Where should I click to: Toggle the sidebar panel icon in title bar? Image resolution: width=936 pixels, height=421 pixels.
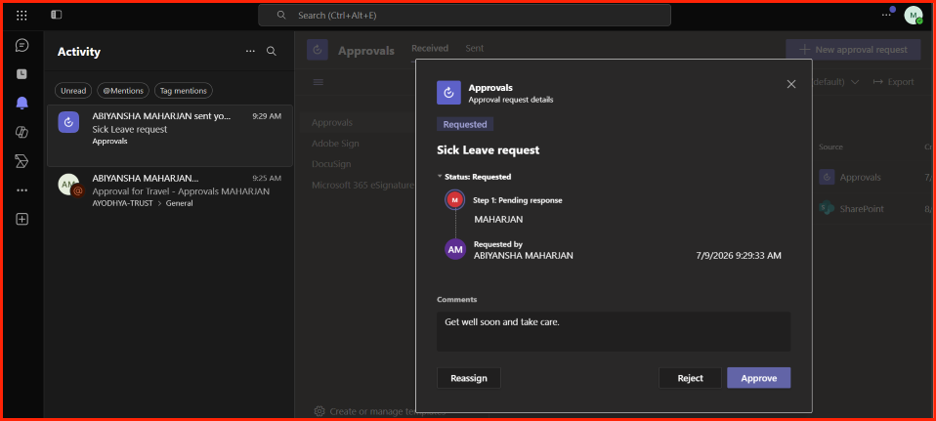tap(56, 15)
